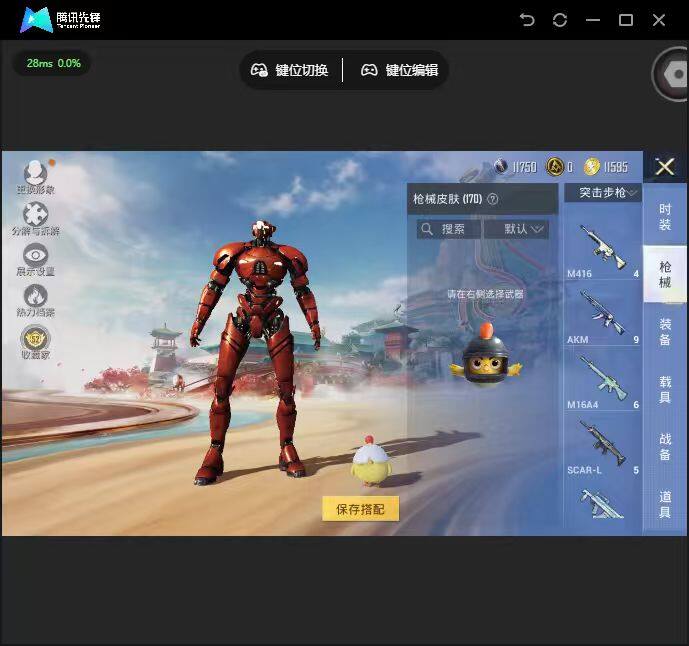Click the 键位编辑 gamepad button

pyautogui.click(x=399, y=70)
